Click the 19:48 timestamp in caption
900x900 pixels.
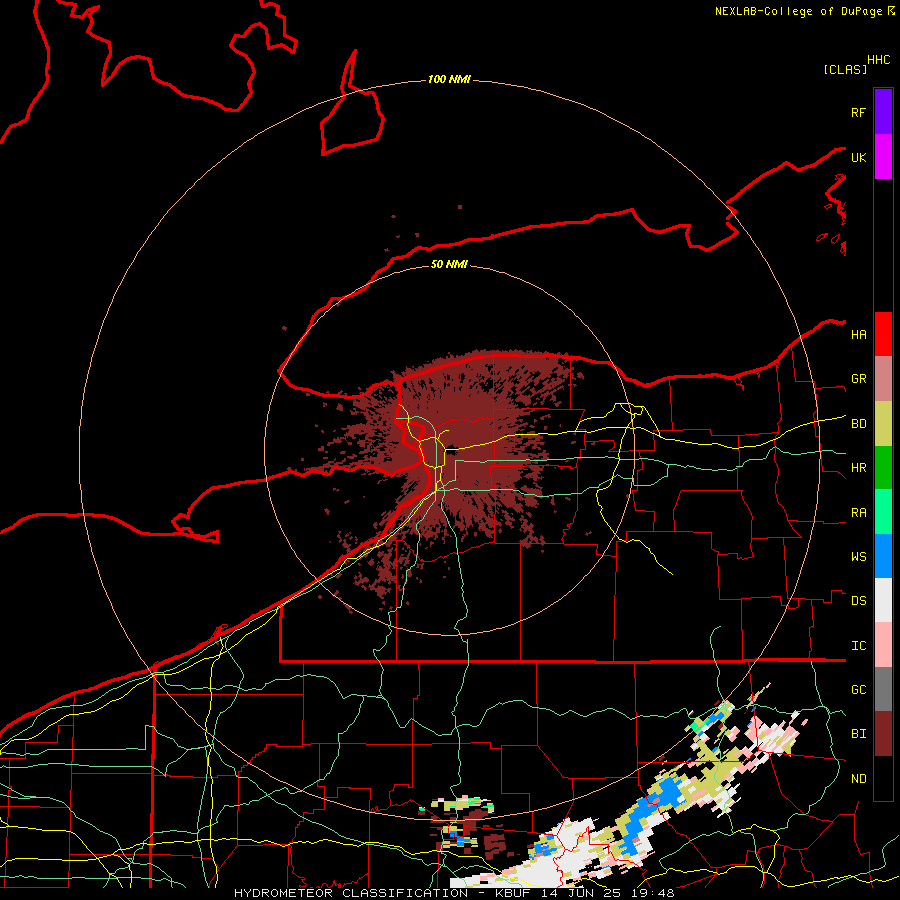click(651, 893)
